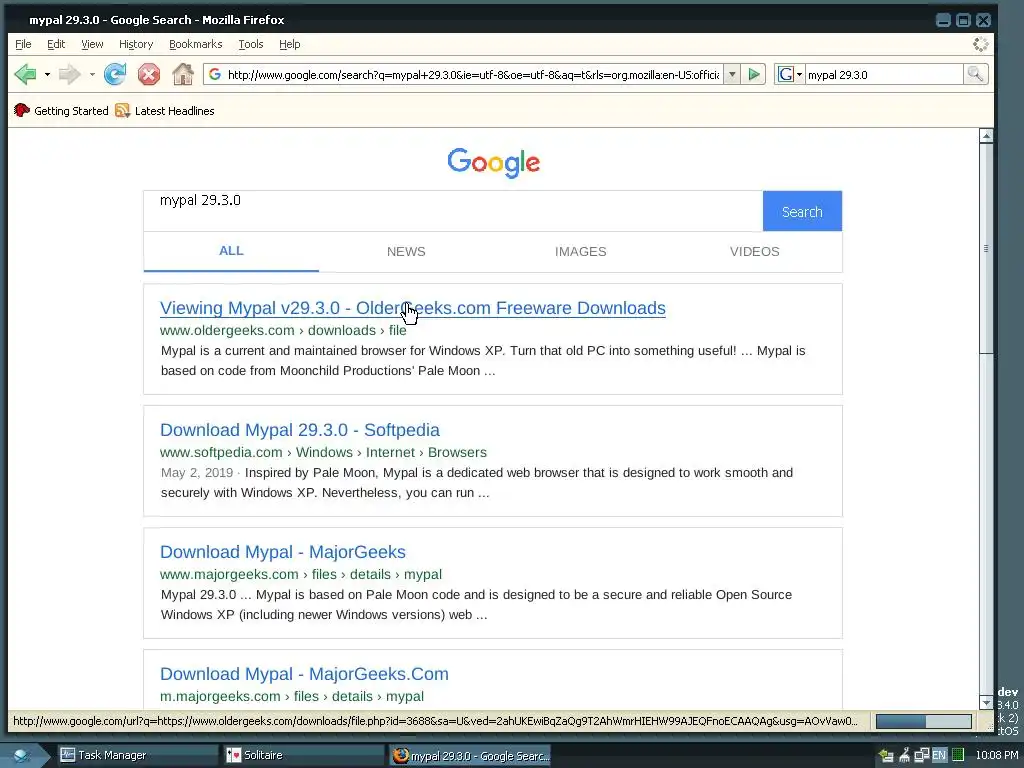Open Download Mypal - MajorGeeks.Com result
The image size is (1024, 768).
(x=304, y=674)
